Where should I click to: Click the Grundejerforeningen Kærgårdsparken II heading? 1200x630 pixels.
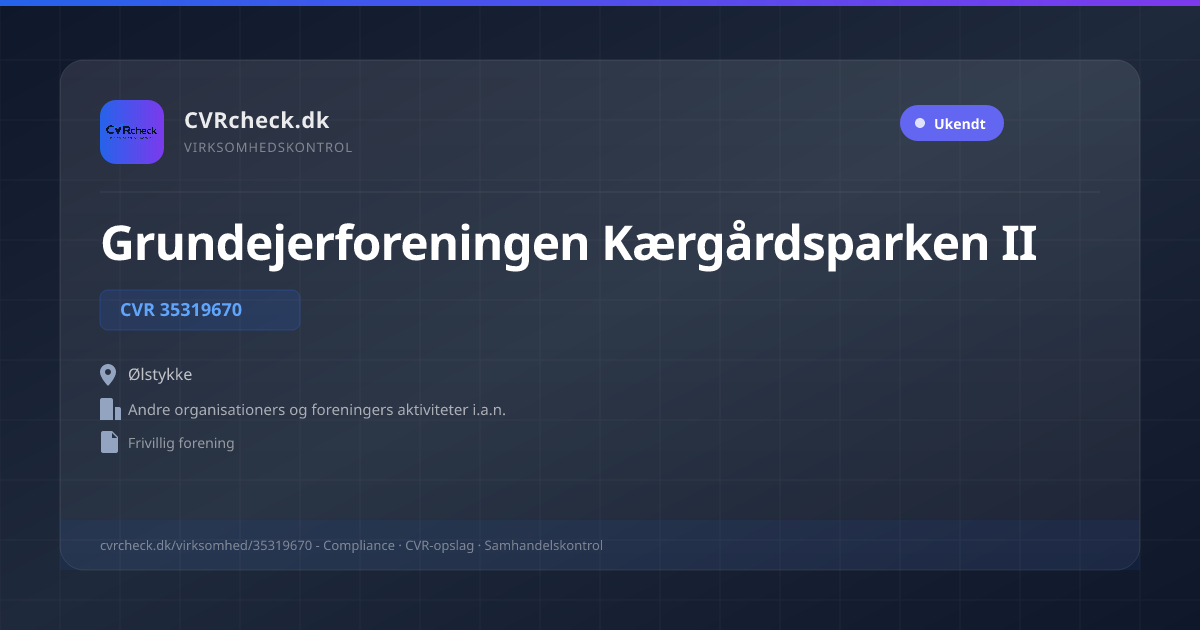point(568,243)
